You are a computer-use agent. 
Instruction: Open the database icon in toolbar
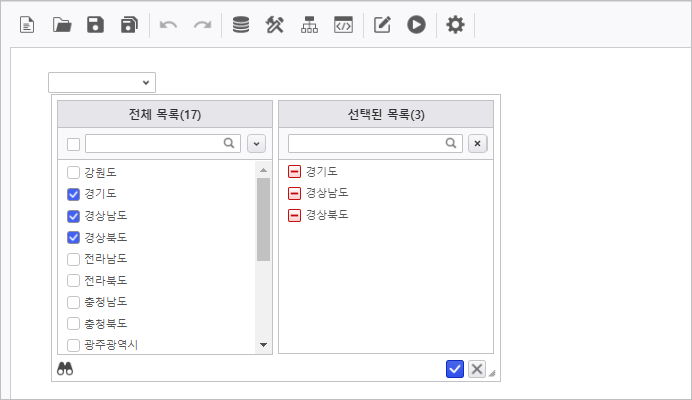click(241, 25)
